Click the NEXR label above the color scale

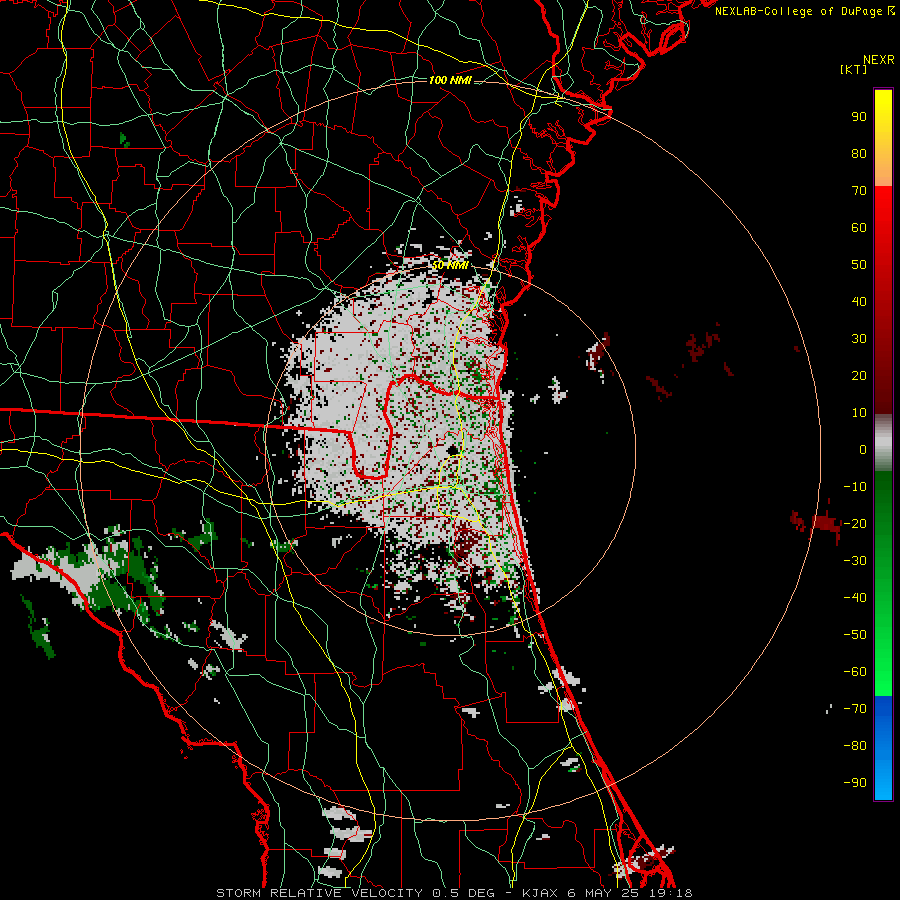click(x=879, y=60)
